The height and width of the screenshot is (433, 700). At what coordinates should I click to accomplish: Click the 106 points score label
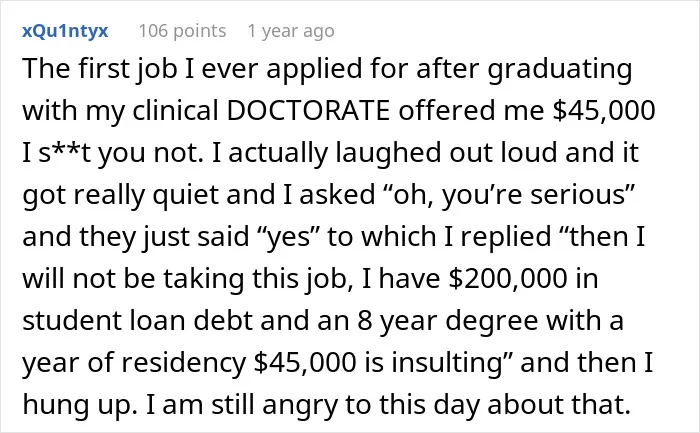182,31
